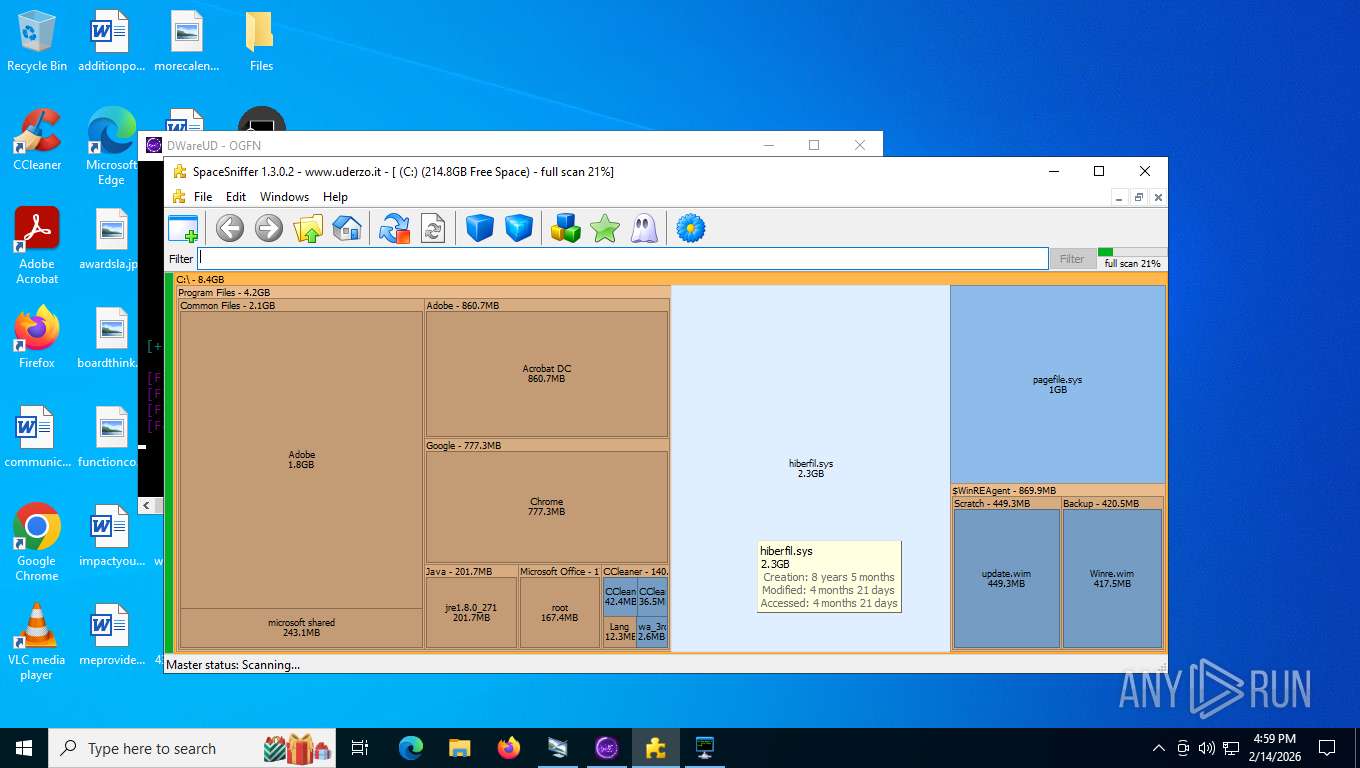This screenshot has width=1360, height=768.
Task: Open Firefox desktop shortcut
Action: click(x=37, y=337)
